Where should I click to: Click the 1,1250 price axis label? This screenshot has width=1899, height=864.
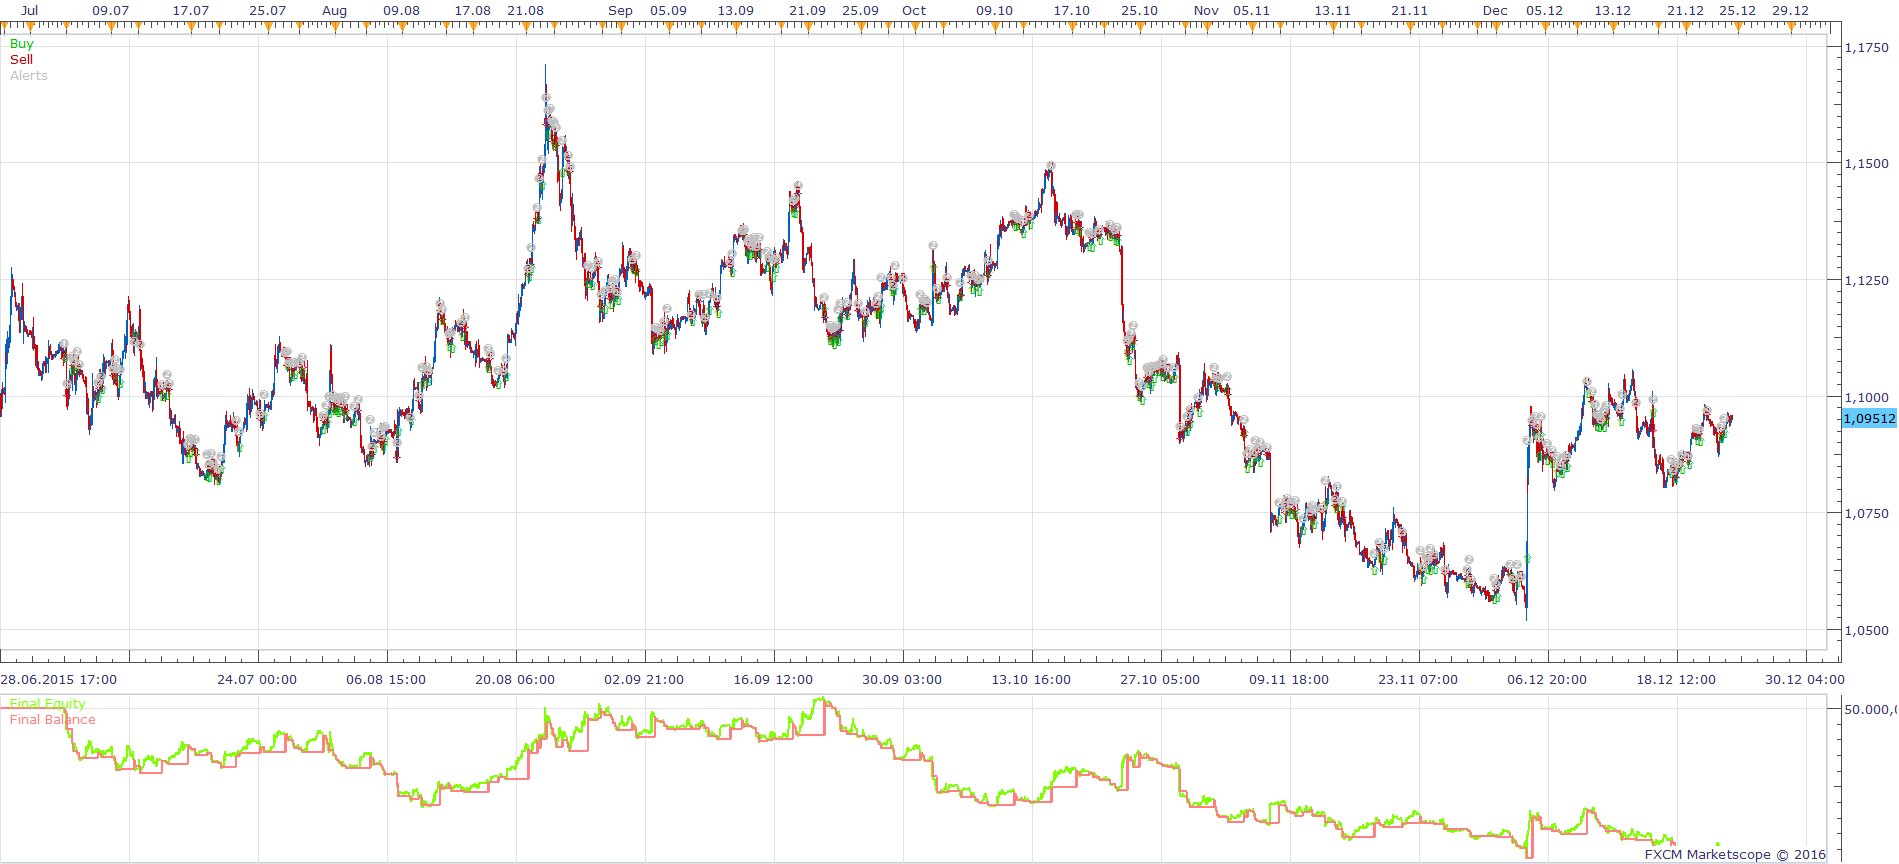click(x=1867, y=281)
